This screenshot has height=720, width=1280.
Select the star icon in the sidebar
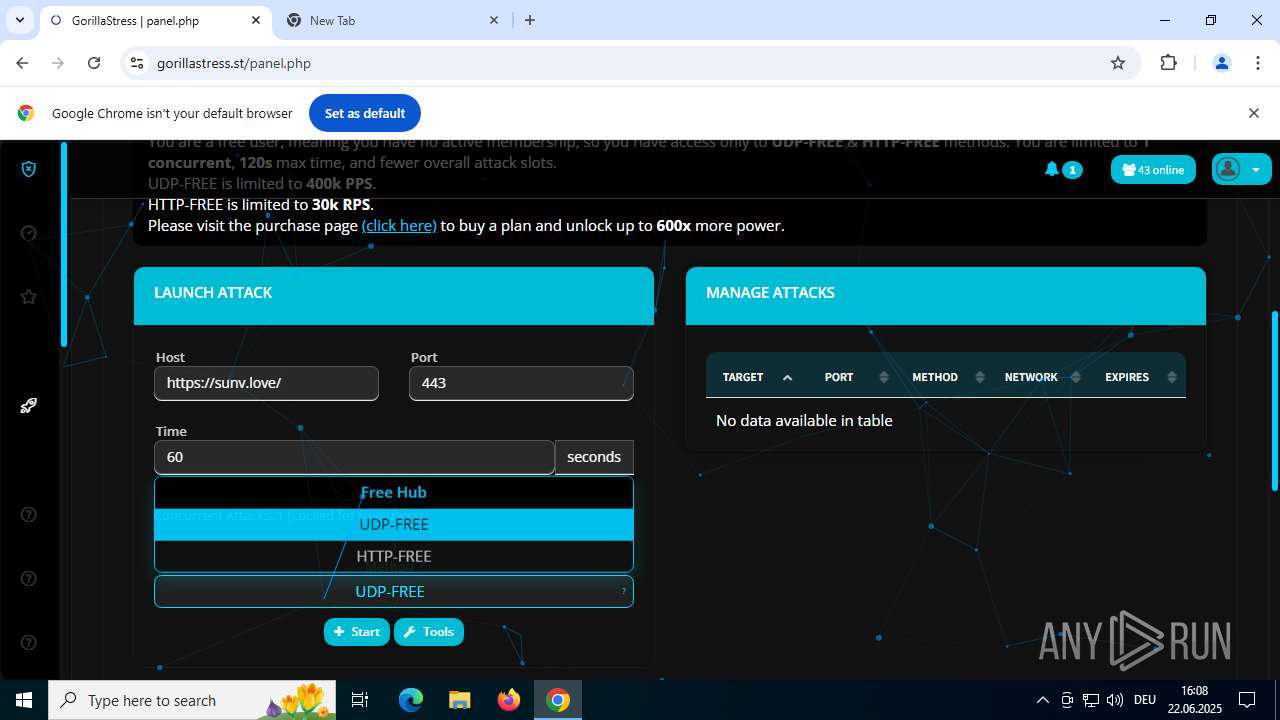(29, 297)
